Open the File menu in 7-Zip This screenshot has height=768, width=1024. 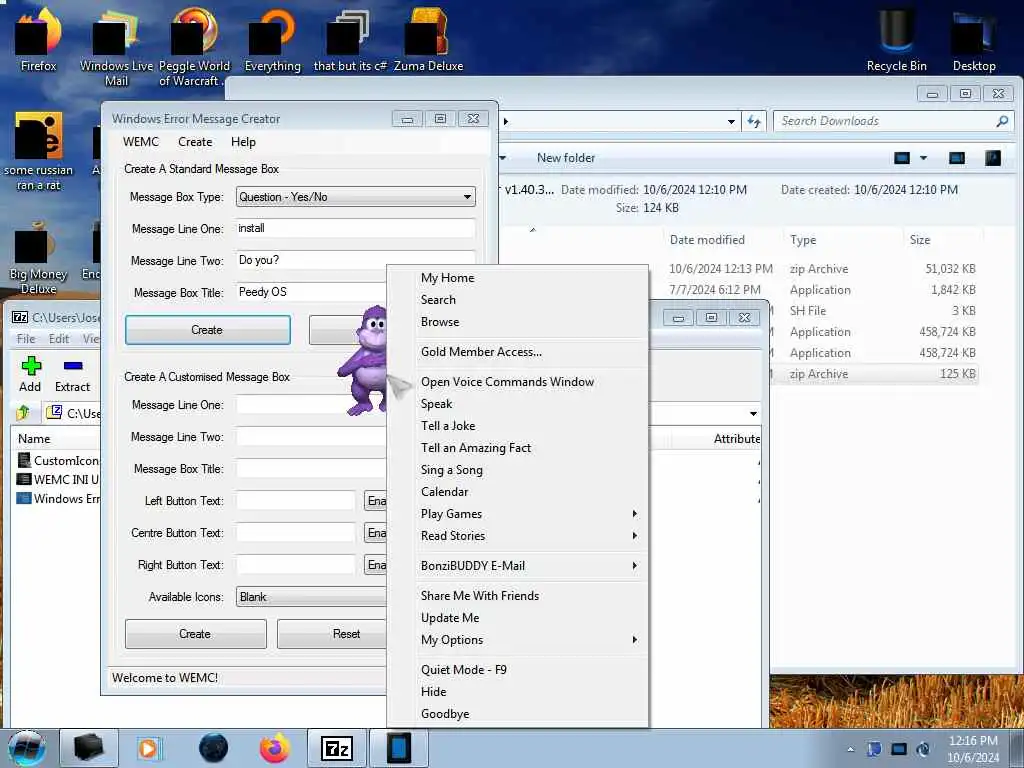(x=26, y=338)
